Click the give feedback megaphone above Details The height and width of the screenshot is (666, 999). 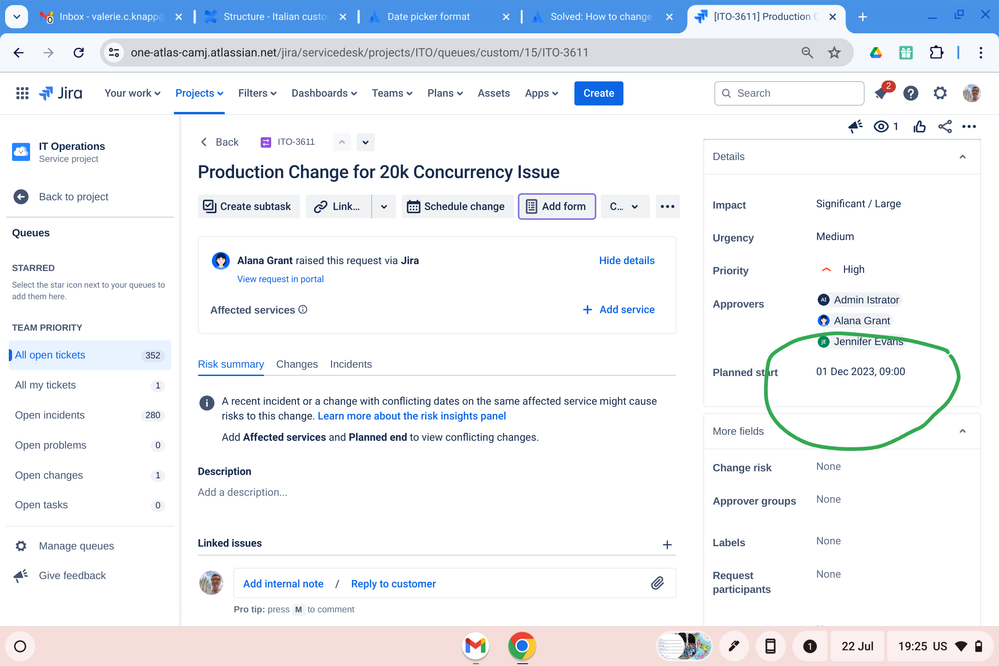(855, 126)
